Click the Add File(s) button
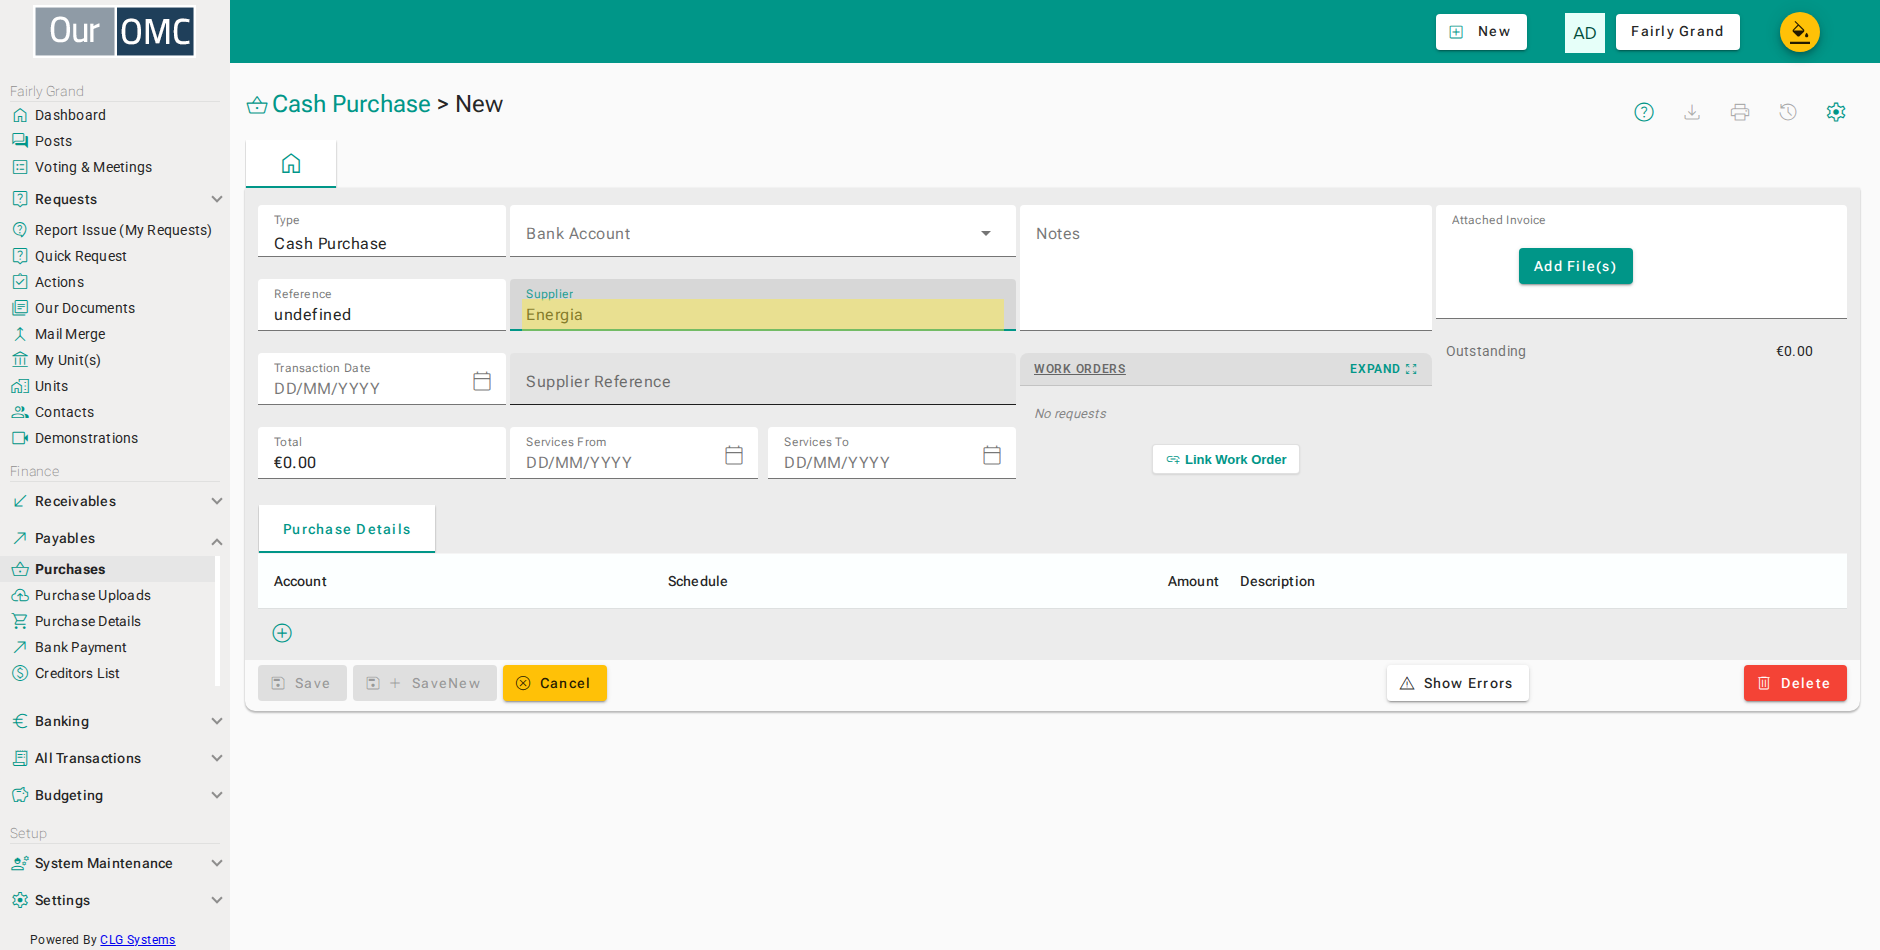This screenshot has height=950, width=1880. pos(1575,266)
